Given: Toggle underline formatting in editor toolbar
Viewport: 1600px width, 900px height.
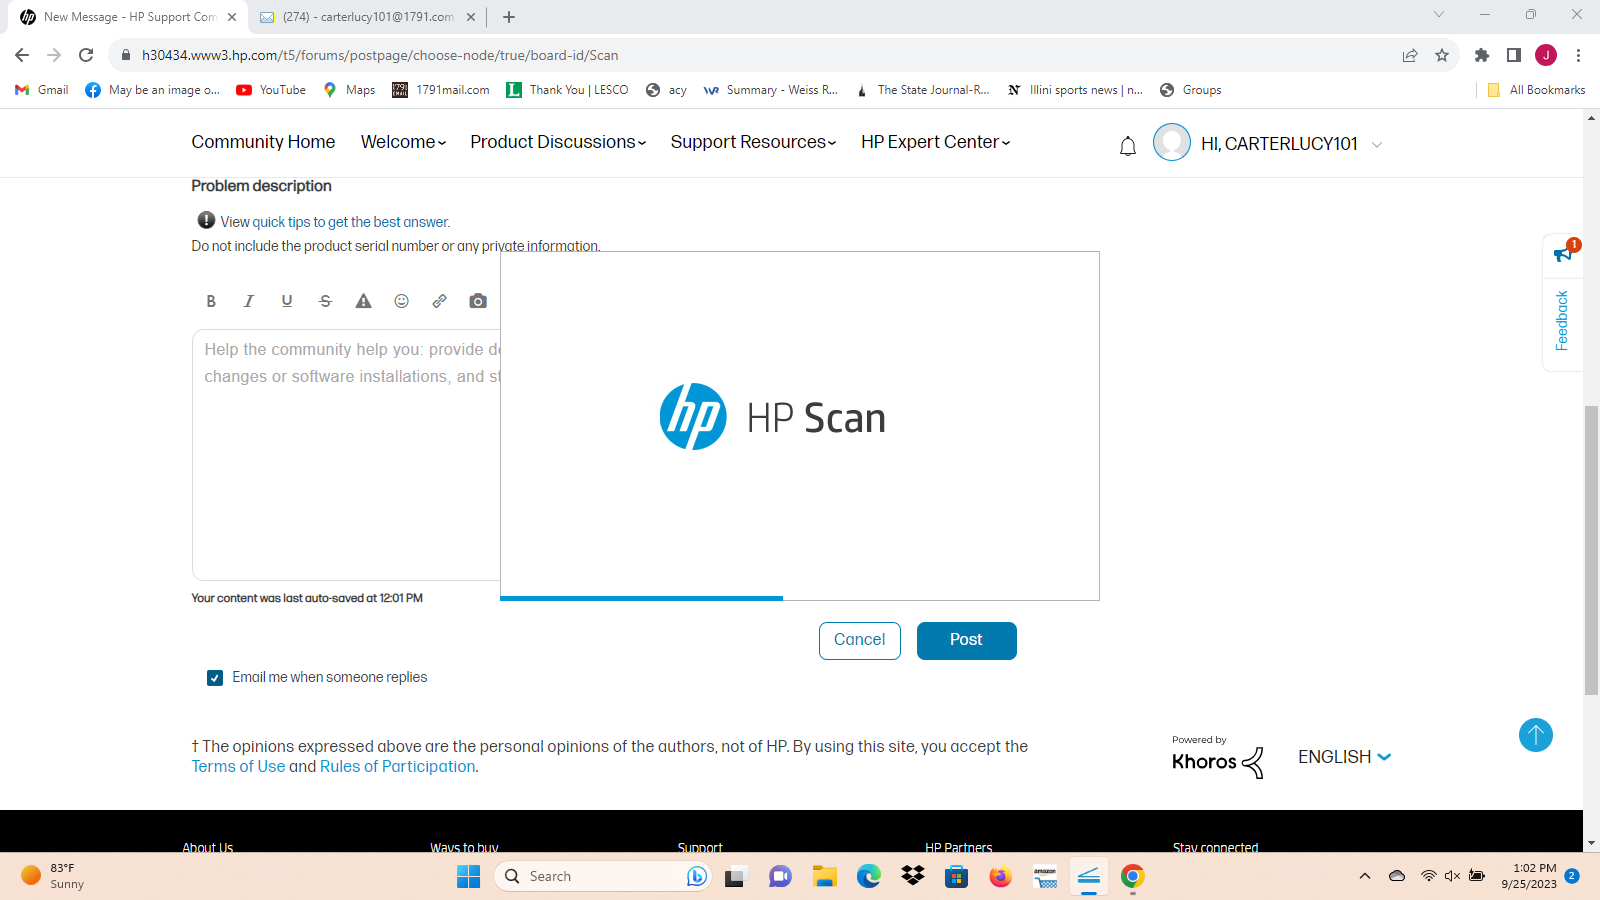Looking at the screenshot, I should (x=287, y=301).
